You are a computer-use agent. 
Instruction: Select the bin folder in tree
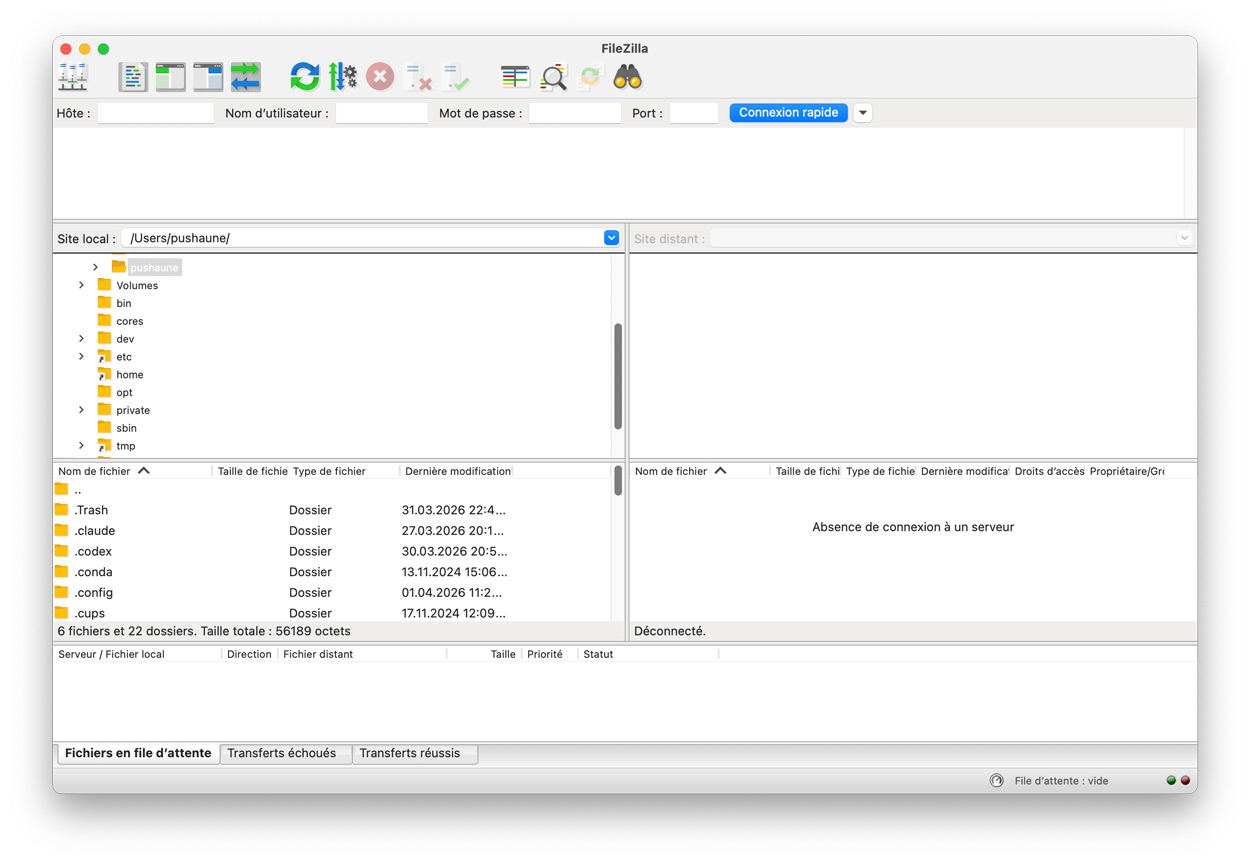124,303
